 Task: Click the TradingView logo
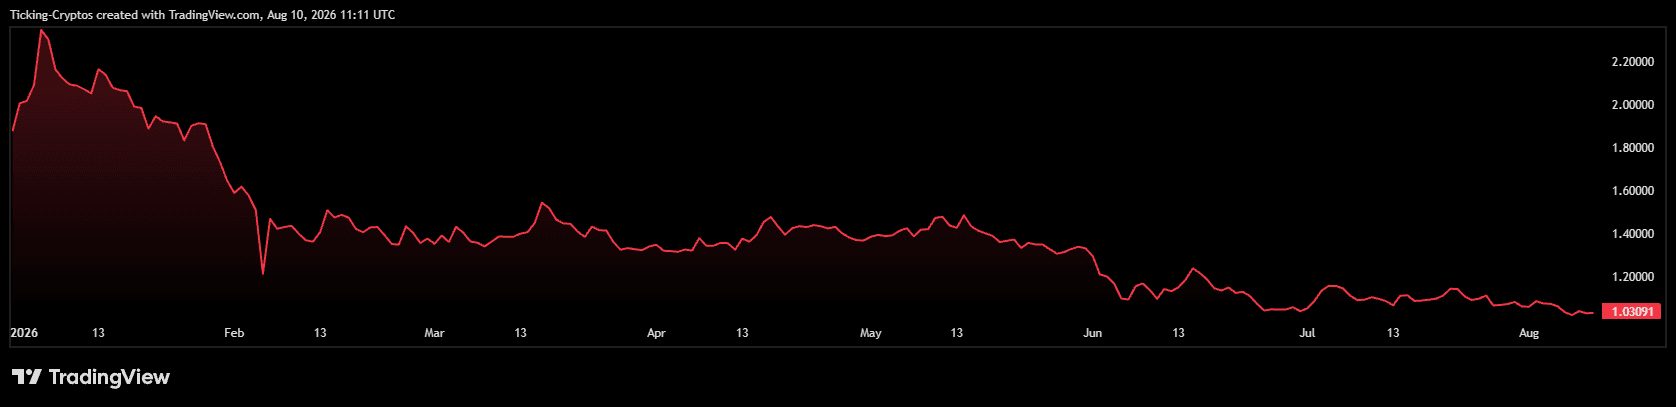pos(91,377)
